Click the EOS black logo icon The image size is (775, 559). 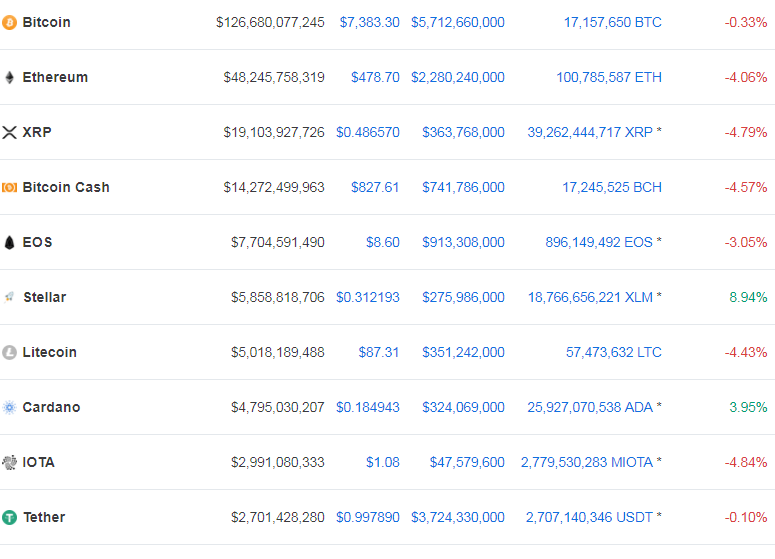(9, 242)
